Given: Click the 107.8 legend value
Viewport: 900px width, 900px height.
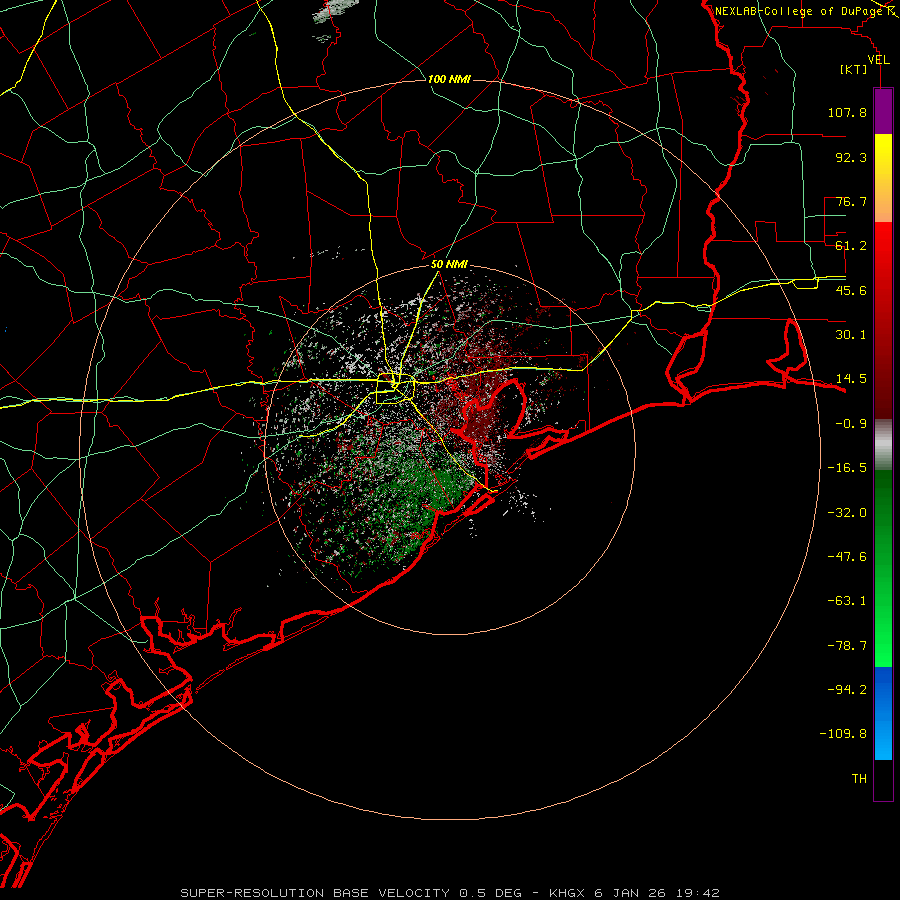Looking at the screenshot, I should [x=847, y=112].
